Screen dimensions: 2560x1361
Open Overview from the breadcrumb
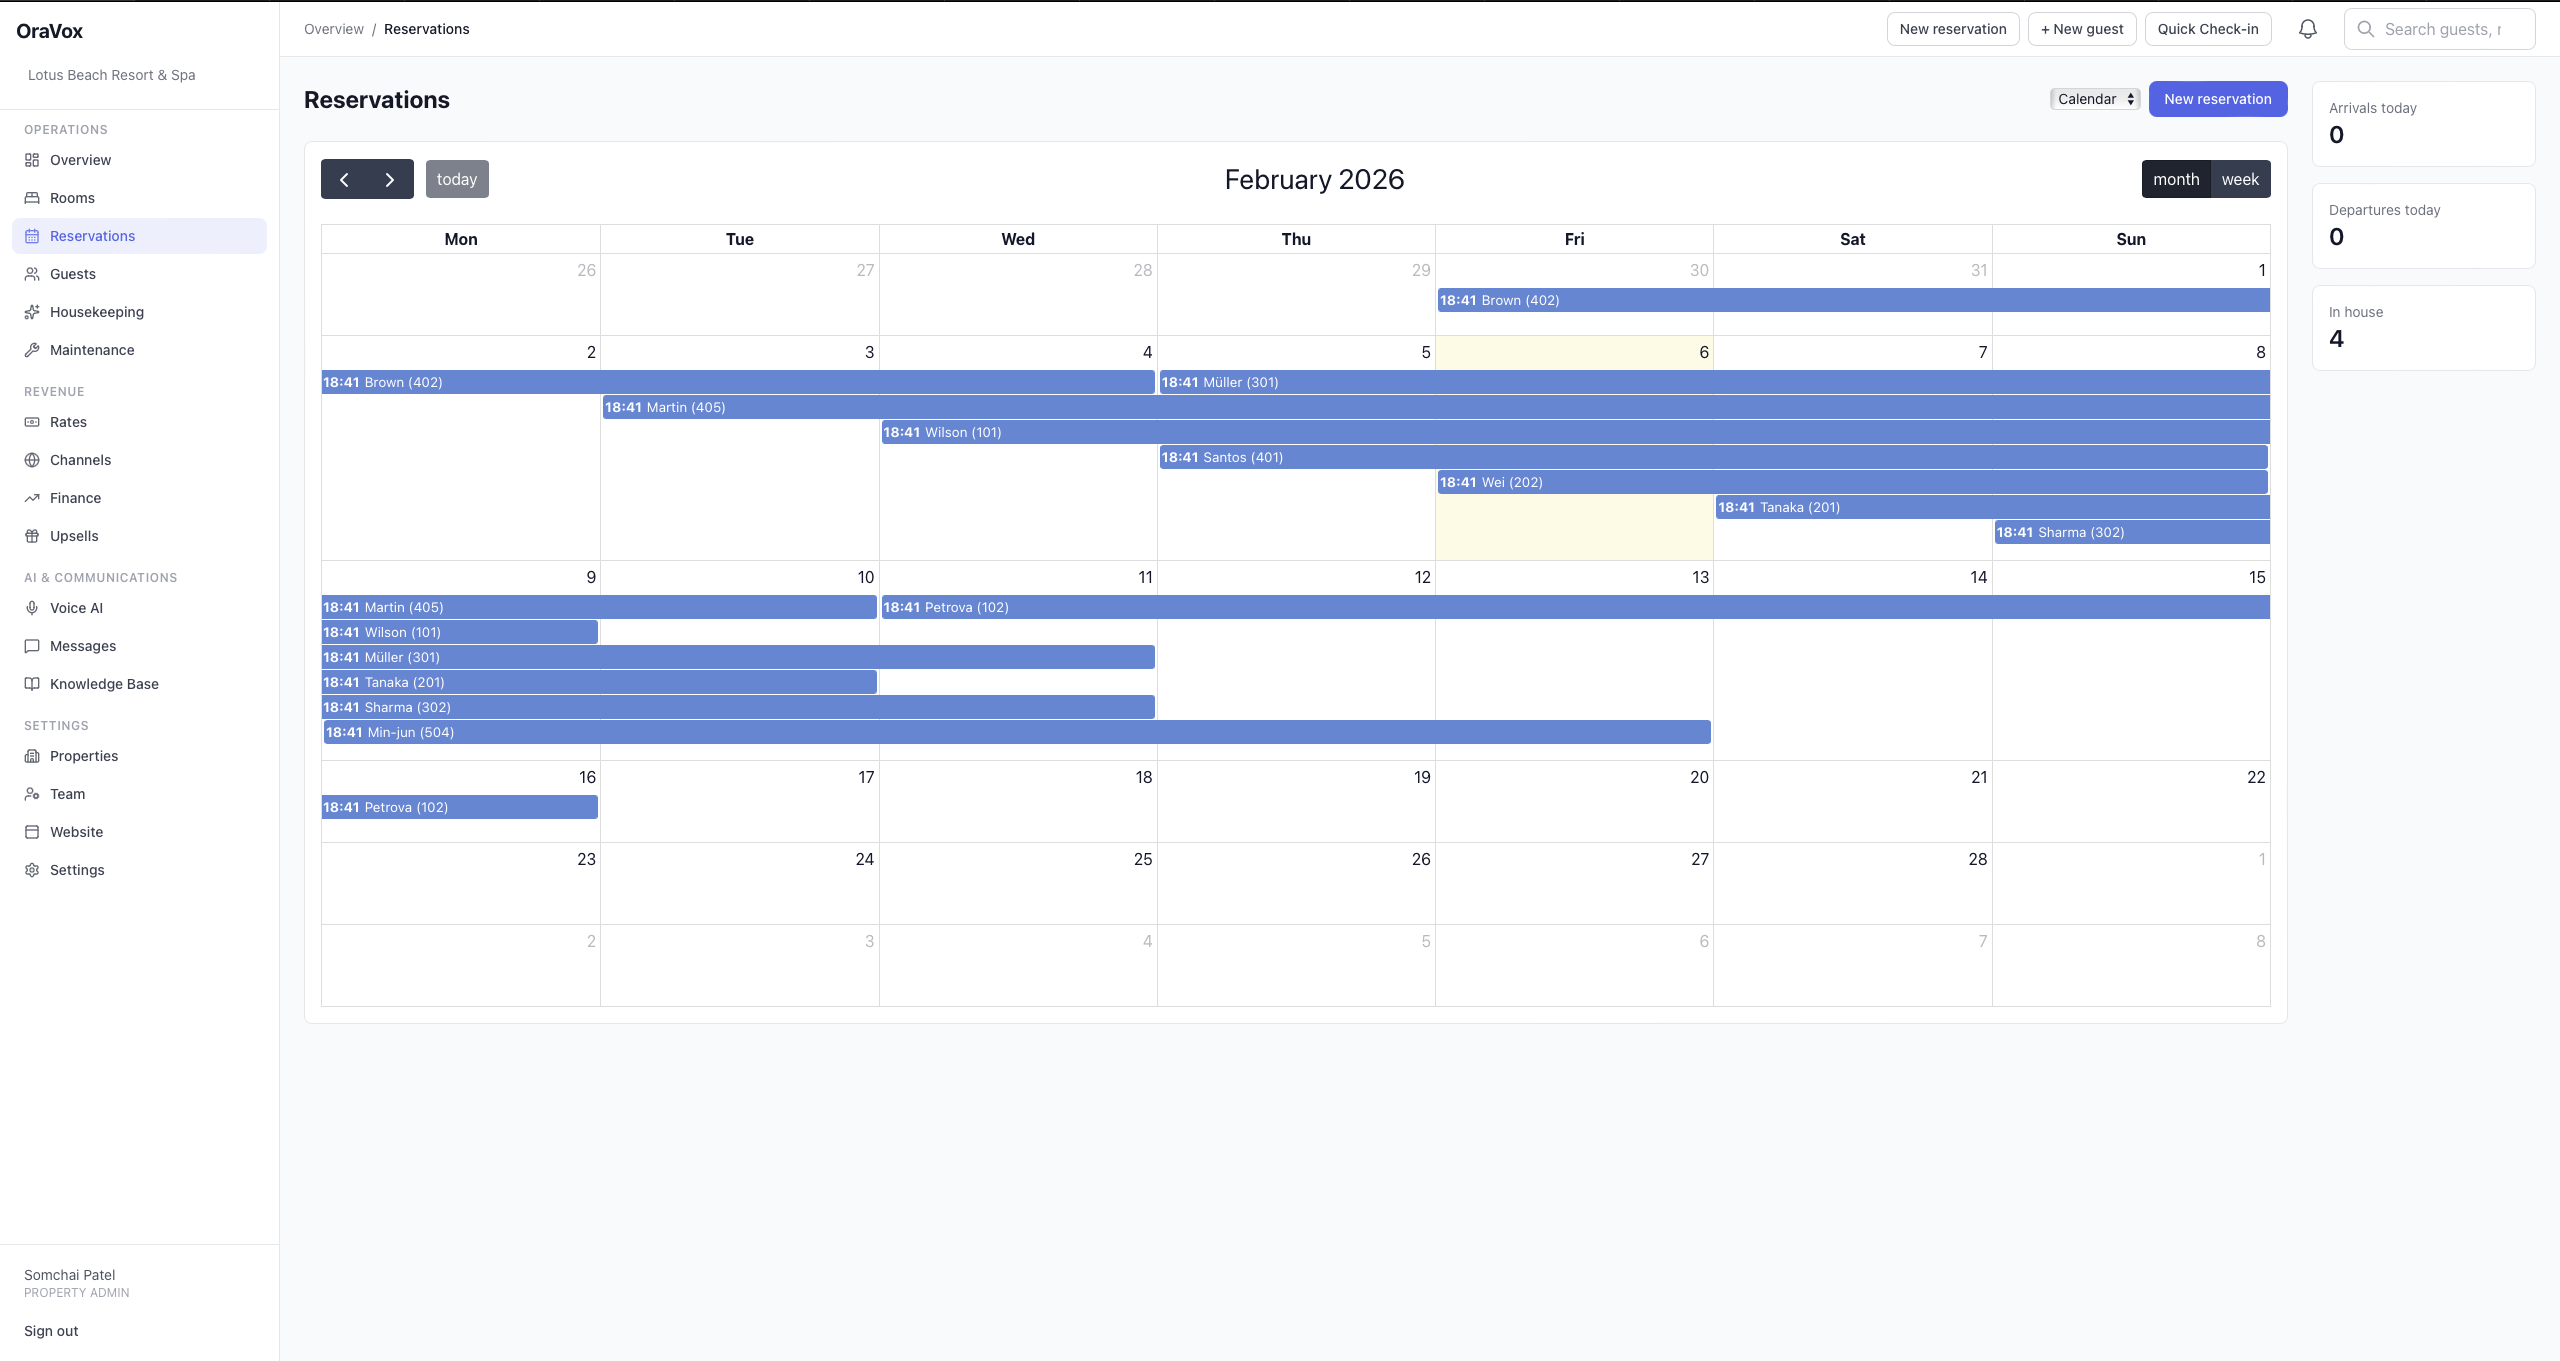point(333,29)
